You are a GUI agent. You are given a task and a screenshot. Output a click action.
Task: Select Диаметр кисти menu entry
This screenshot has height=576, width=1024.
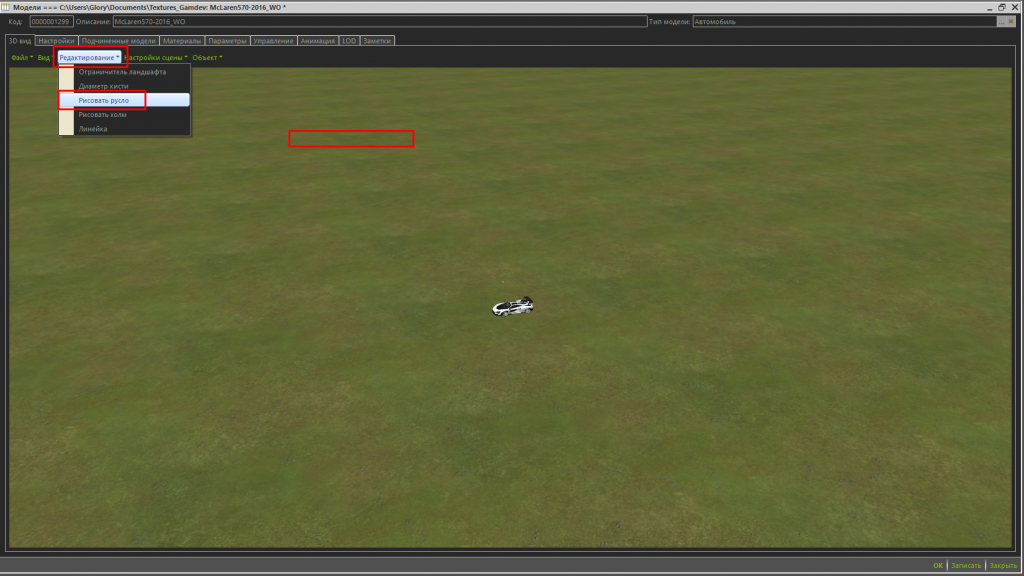(124, 86)
